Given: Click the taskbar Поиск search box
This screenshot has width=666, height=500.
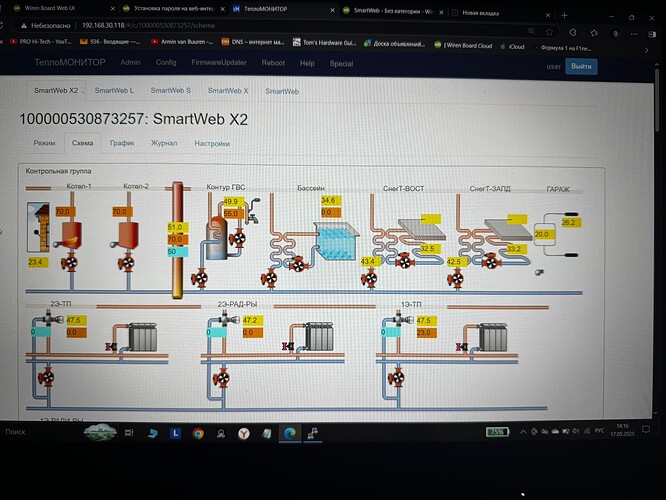Looking at the screenshot, I should 15,432.
